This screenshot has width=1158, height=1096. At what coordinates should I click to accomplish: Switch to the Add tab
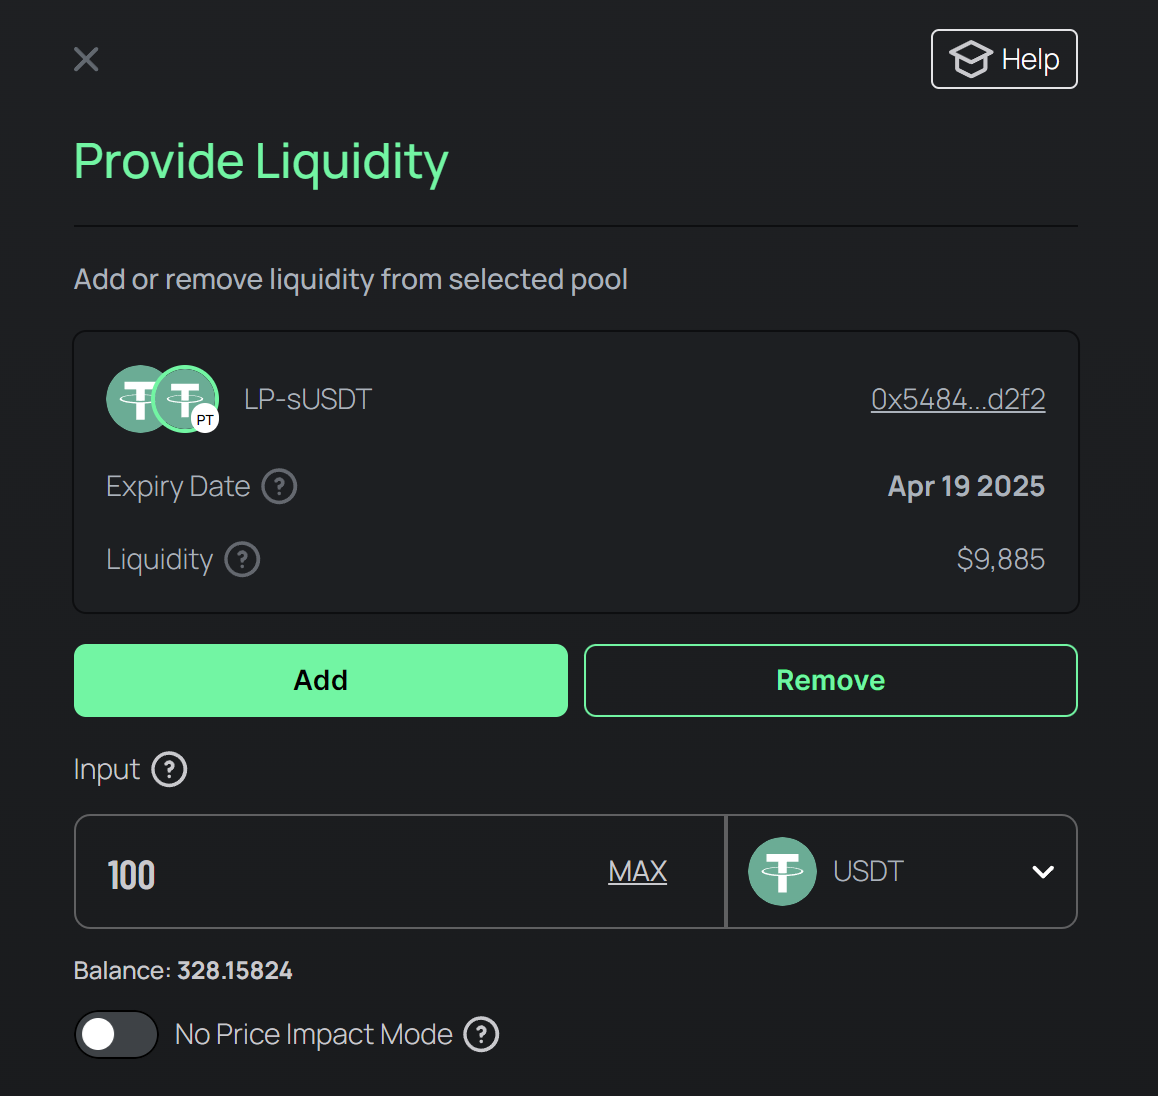(x=320, y=680)
